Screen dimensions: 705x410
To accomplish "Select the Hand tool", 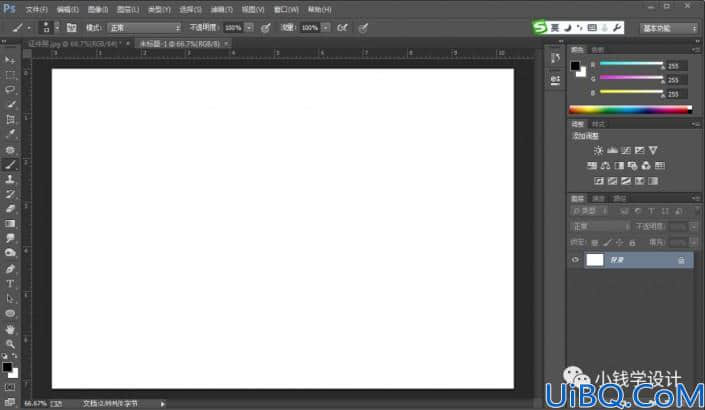I will 10,329.
